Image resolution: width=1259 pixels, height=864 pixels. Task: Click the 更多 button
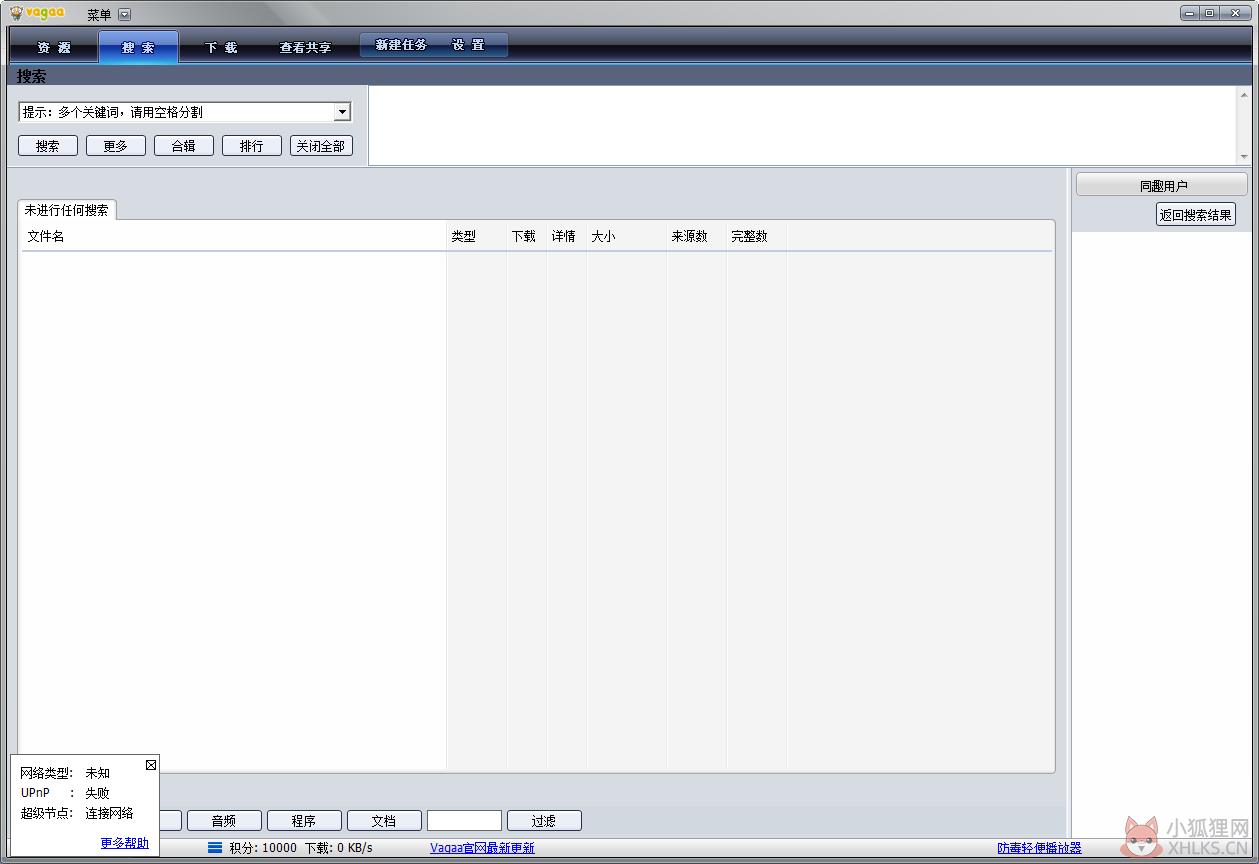coord(116,146)
